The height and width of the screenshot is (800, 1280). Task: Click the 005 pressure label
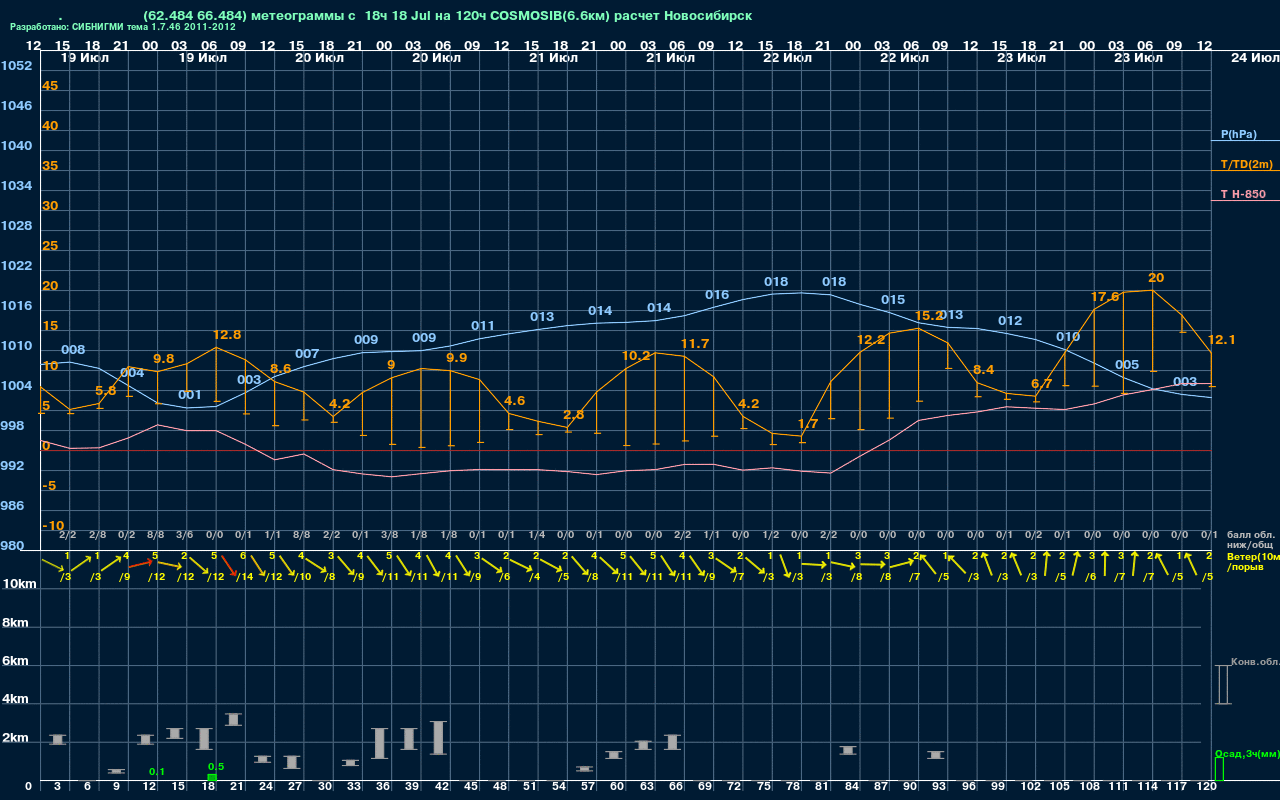(1127, 365)
